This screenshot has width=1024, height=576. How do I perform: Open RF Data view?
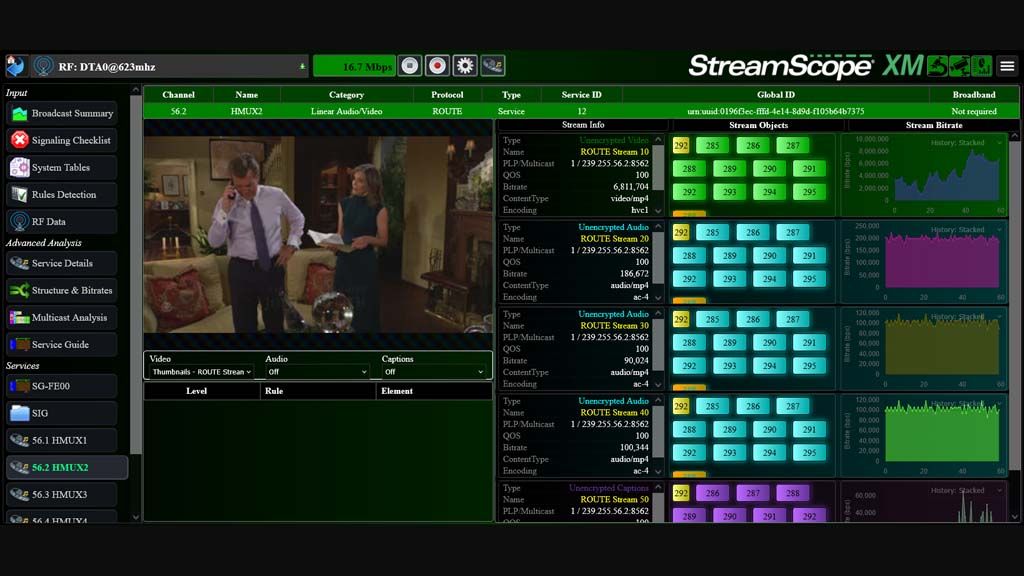pos(62,222)
